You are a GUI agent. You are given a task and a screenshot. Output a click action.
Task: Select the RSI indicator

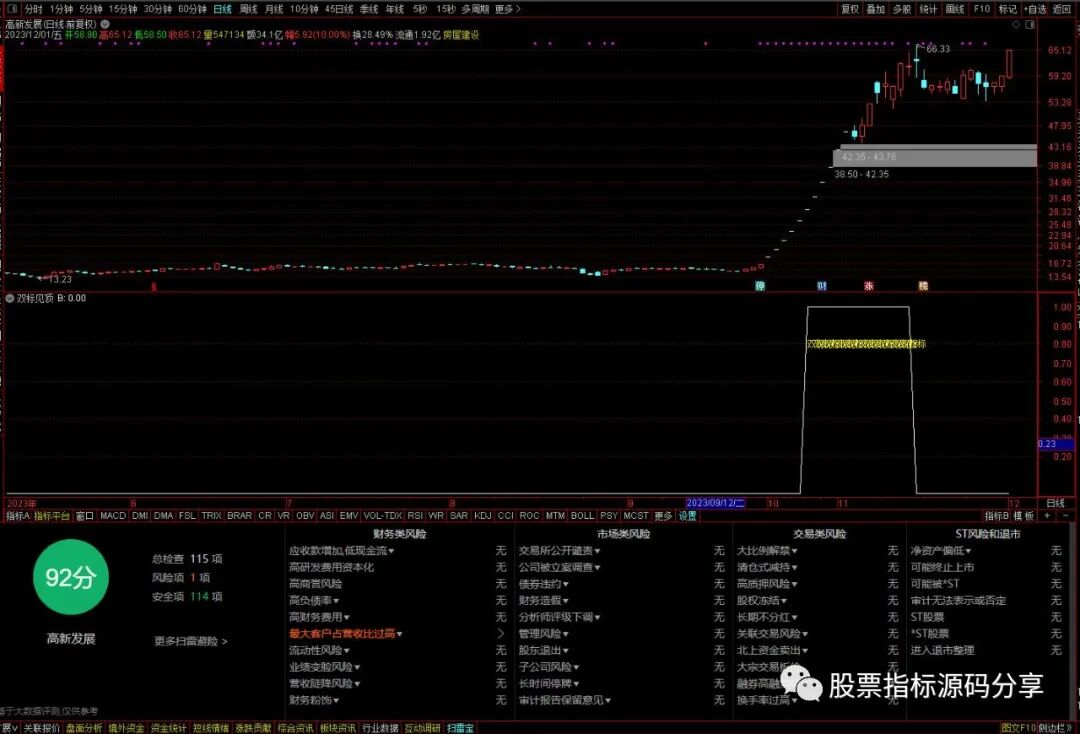[415, 516]
